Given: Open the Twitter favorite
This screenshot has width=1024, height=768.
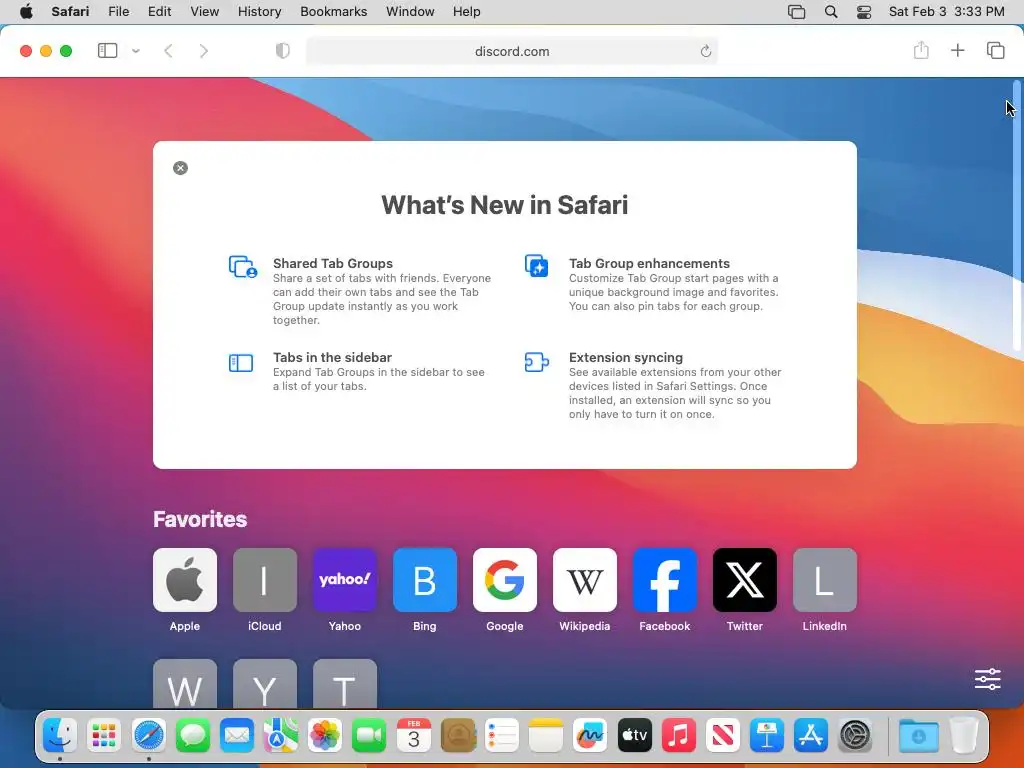Looking at the screenshot, I should coord(744,580).
